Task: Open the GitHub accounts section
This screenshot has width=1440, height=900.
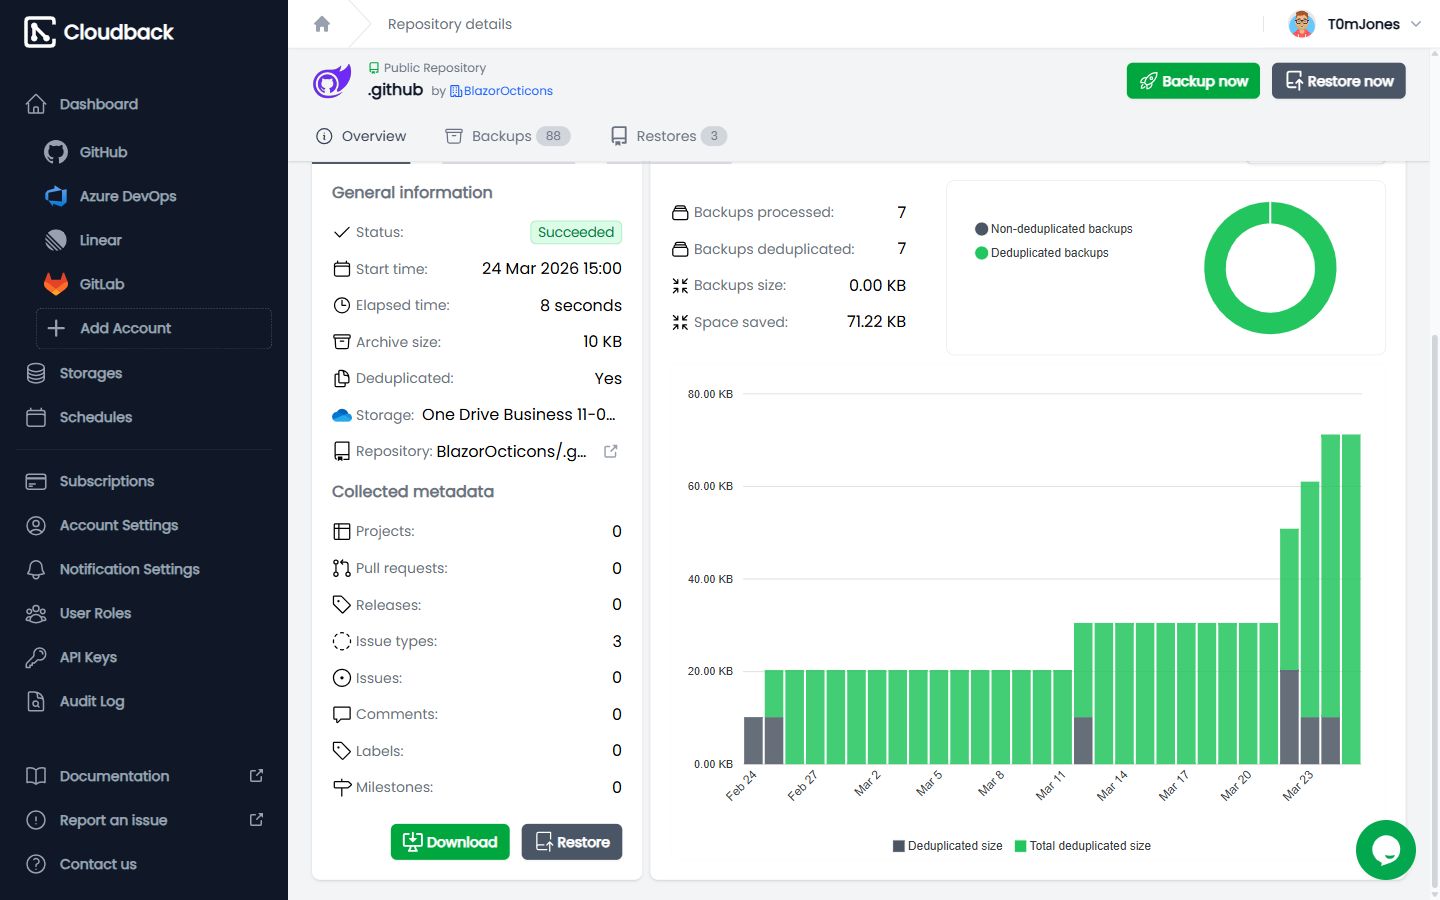Action: [x=103, y=152]
